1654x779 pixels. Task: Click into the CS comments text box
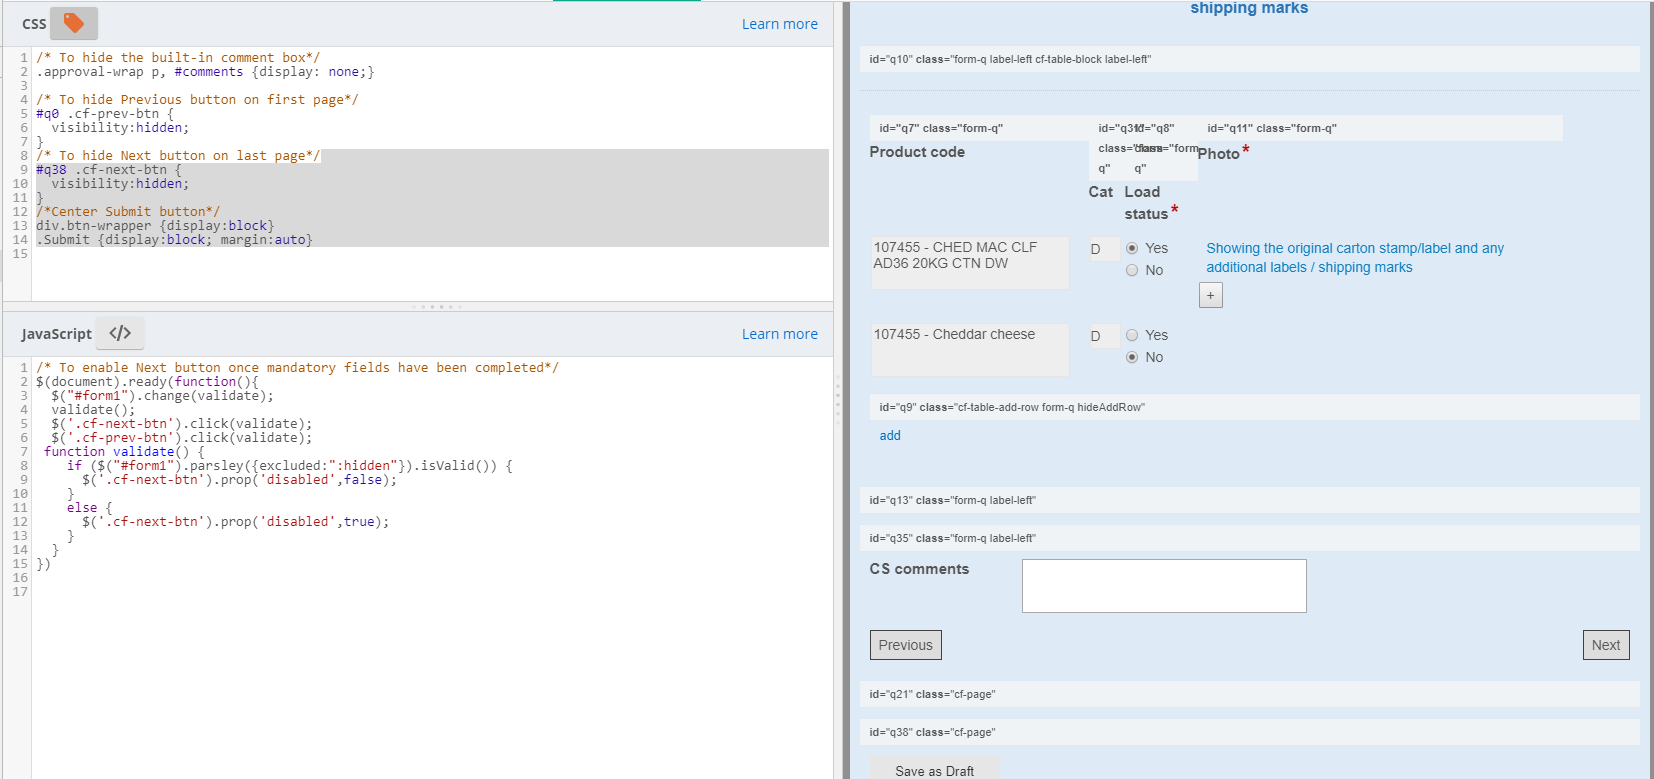click(1163, 585)
